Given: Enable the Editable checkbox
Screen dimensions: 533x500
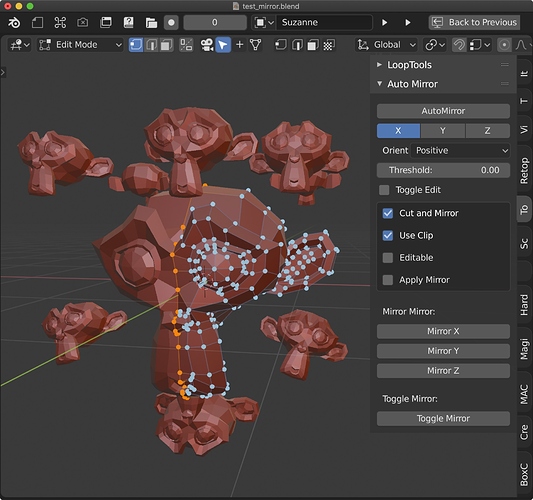Looking at the screenshot, I should (388, 258).
